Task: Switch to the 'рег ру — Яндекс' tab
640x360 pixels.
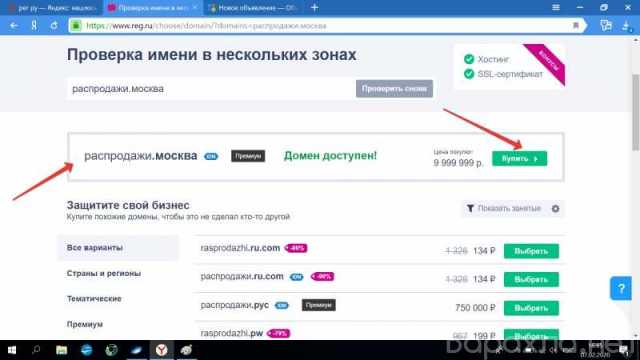Action: pyautogui.click(x=52, y=8)
